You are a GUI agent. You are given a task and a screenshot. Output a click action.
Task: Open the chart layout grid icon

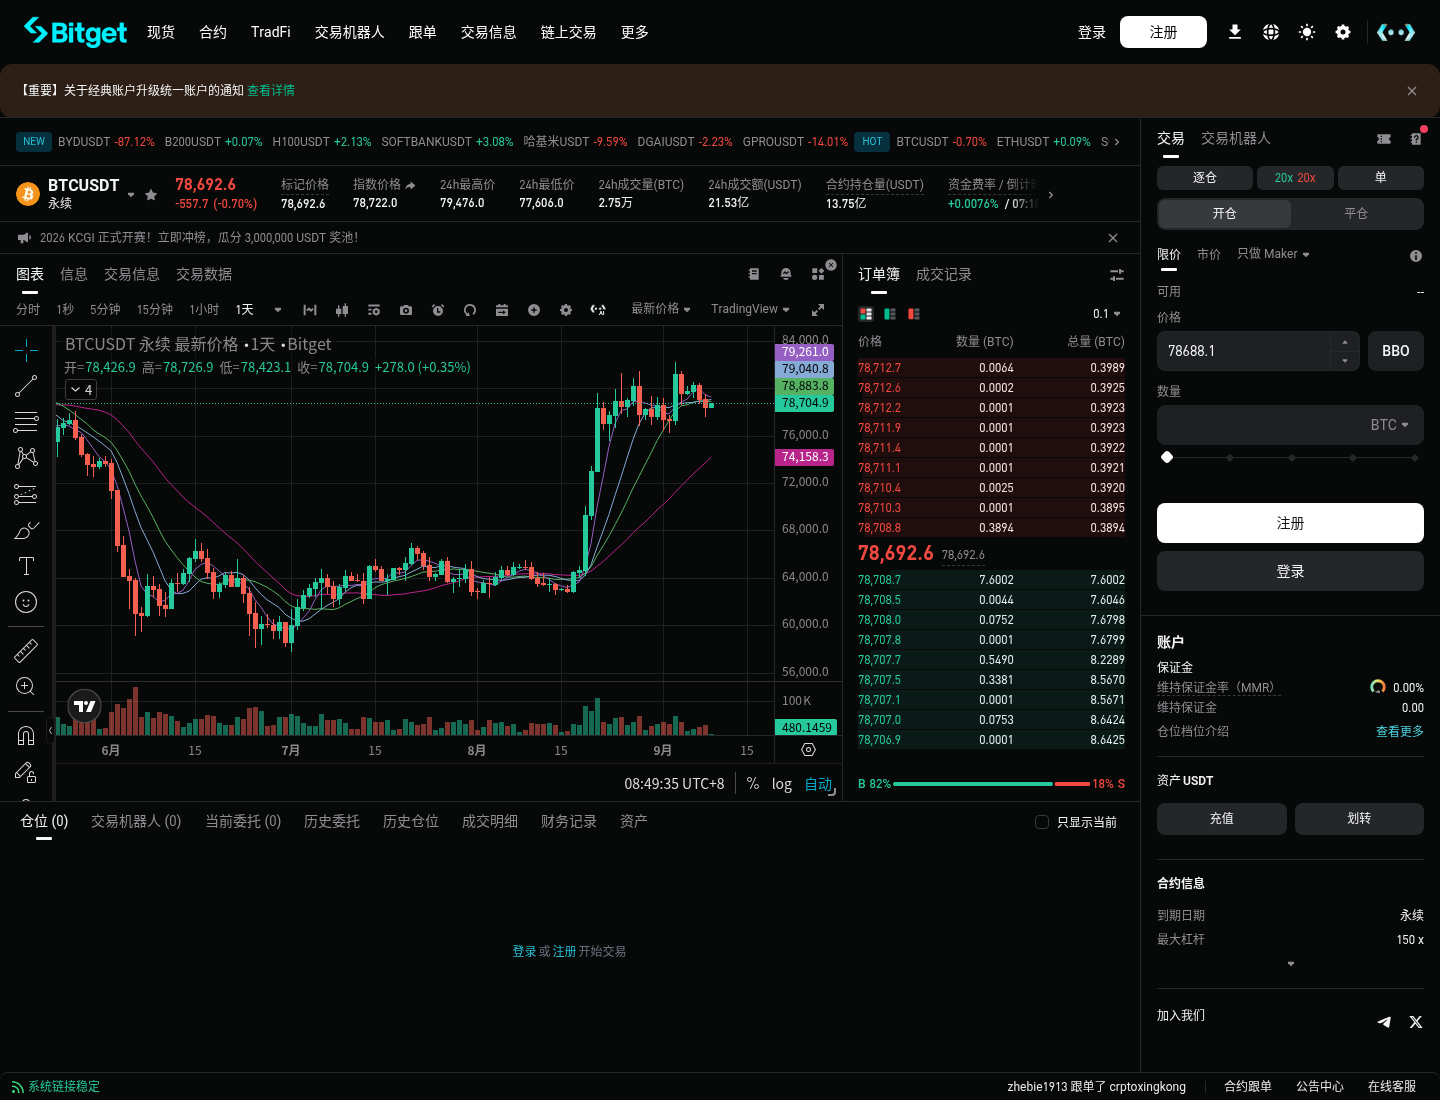818,274
